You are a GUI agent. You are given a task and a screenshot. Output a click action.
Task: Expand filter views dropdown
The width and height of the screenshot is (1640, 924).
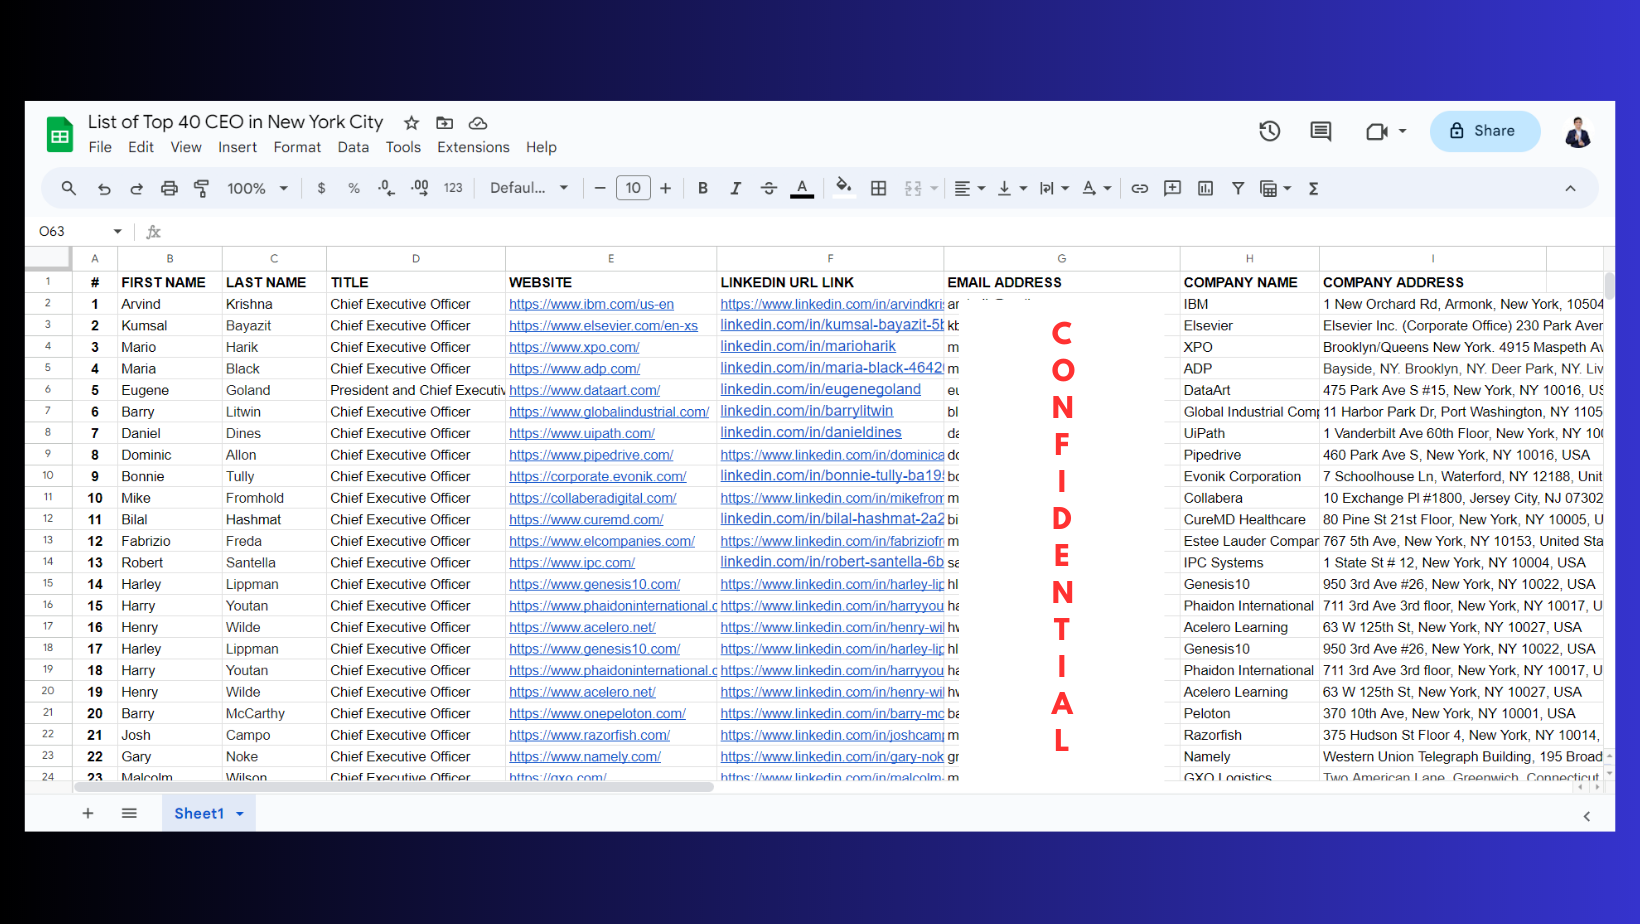pos(1287,188)
